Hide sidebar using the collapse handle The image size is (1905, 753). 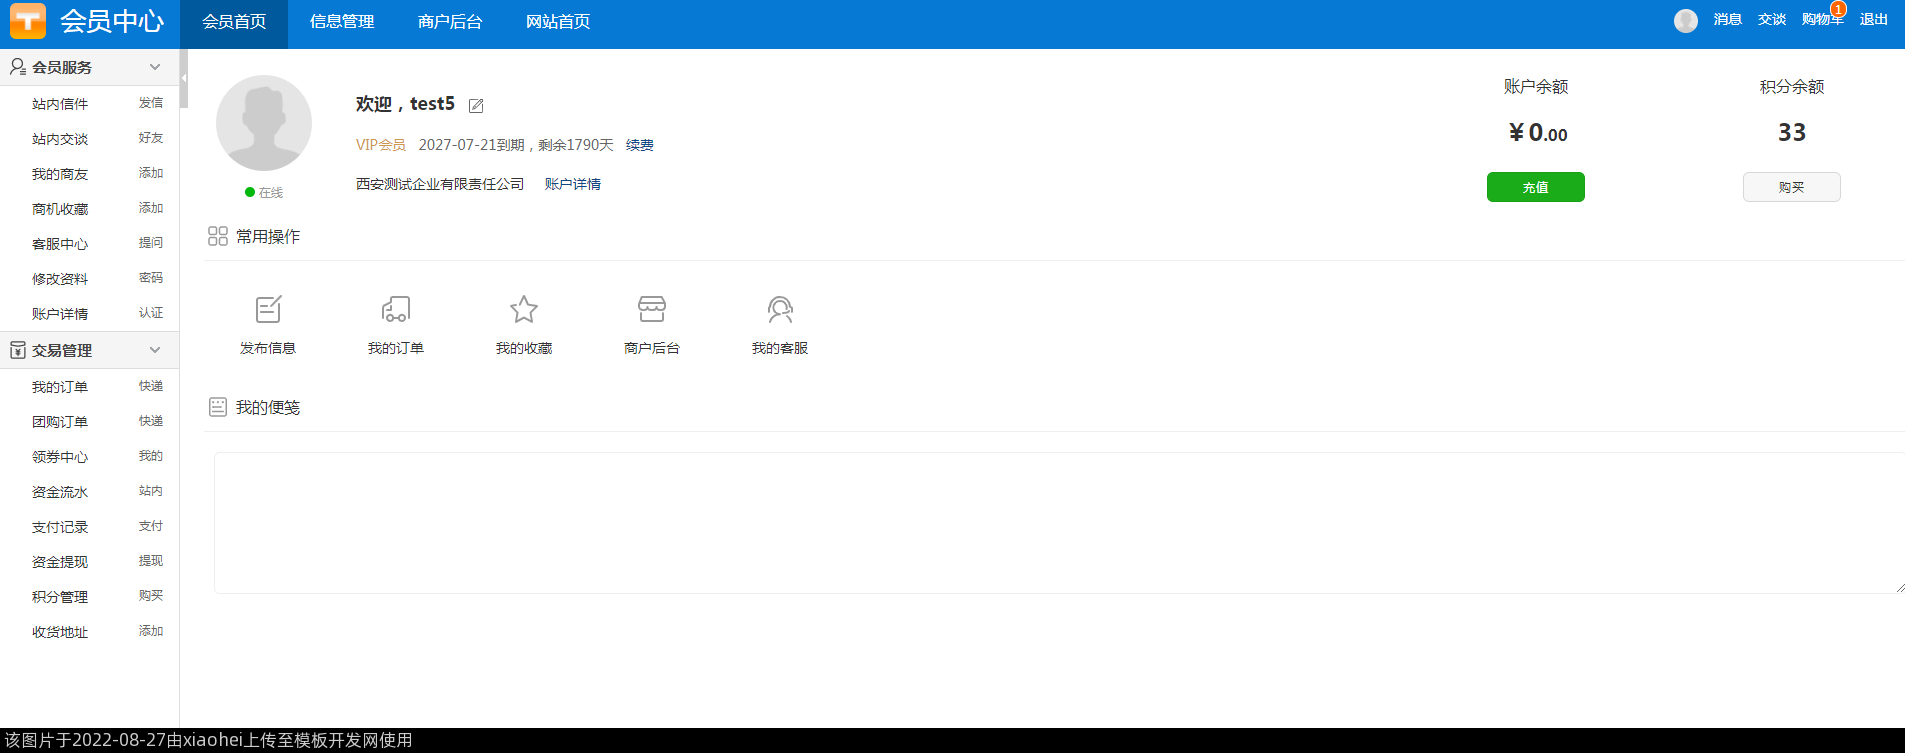coord(184,78)
